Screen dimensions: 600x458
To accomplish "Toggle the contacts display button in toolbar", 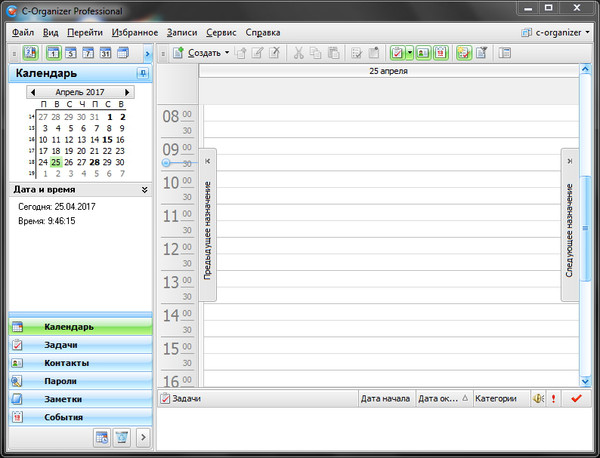I will pyautogui.click(x=422, y=52).
